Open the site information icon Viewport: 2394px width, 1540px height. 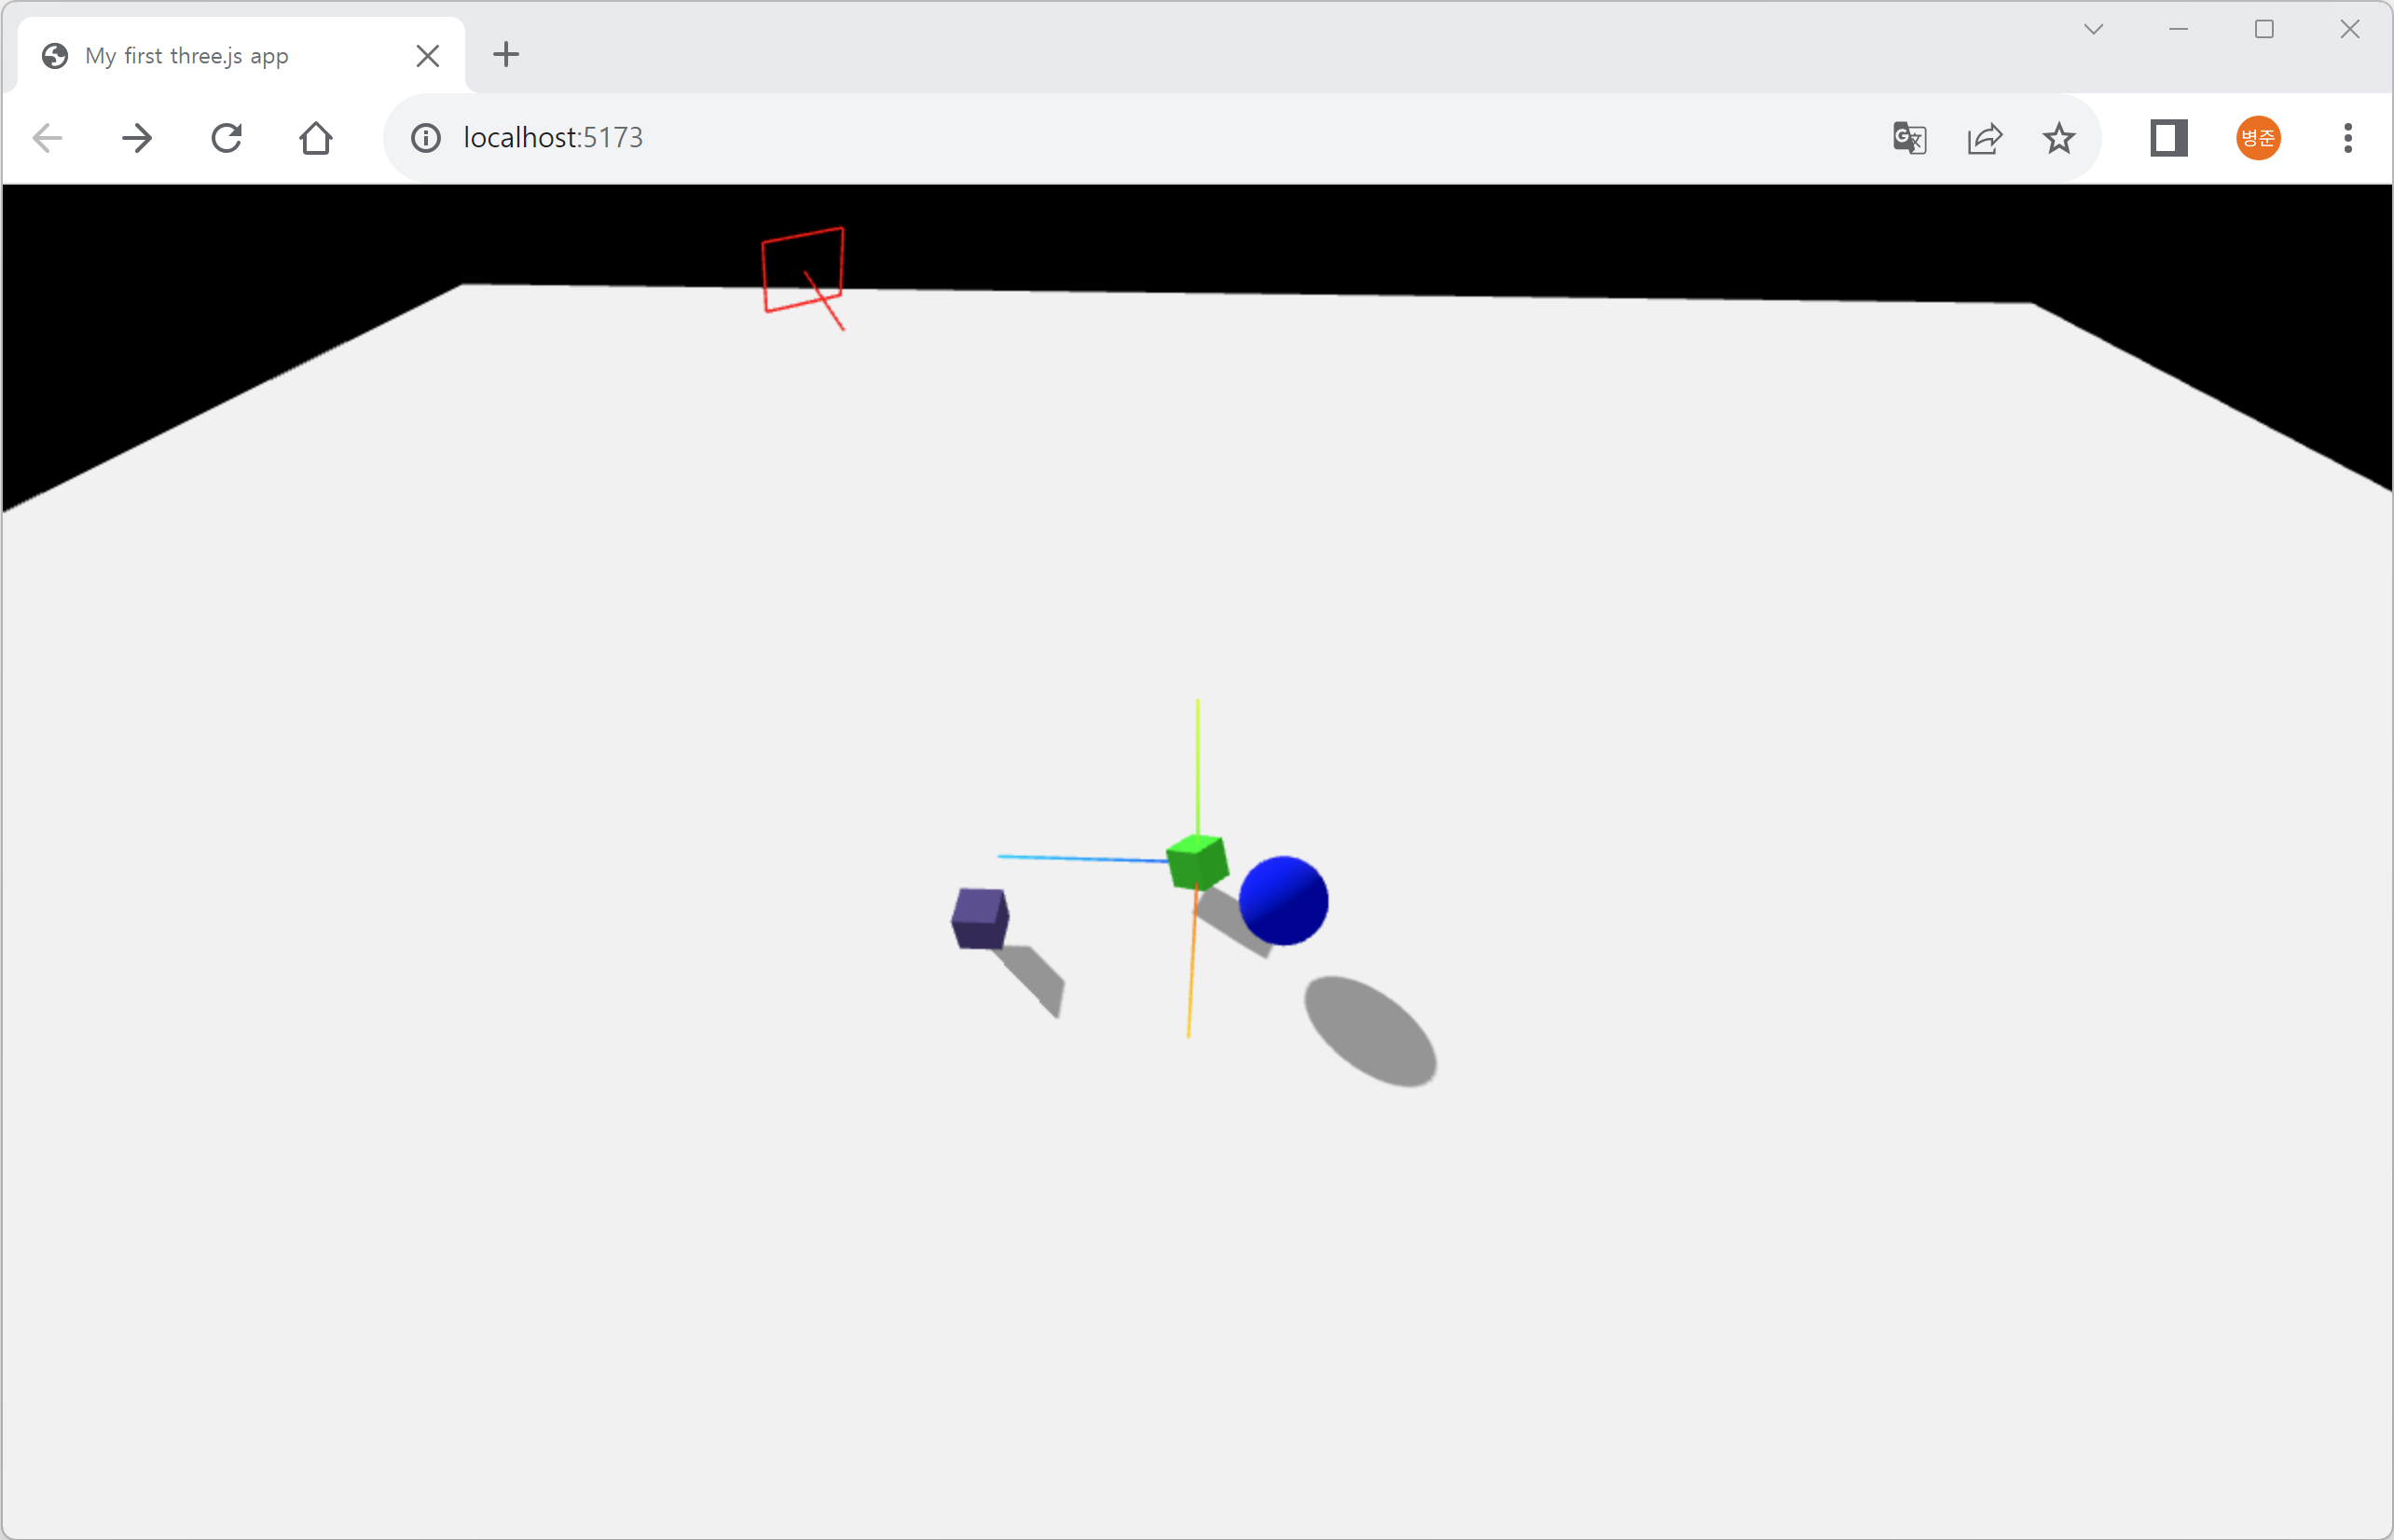426,138
